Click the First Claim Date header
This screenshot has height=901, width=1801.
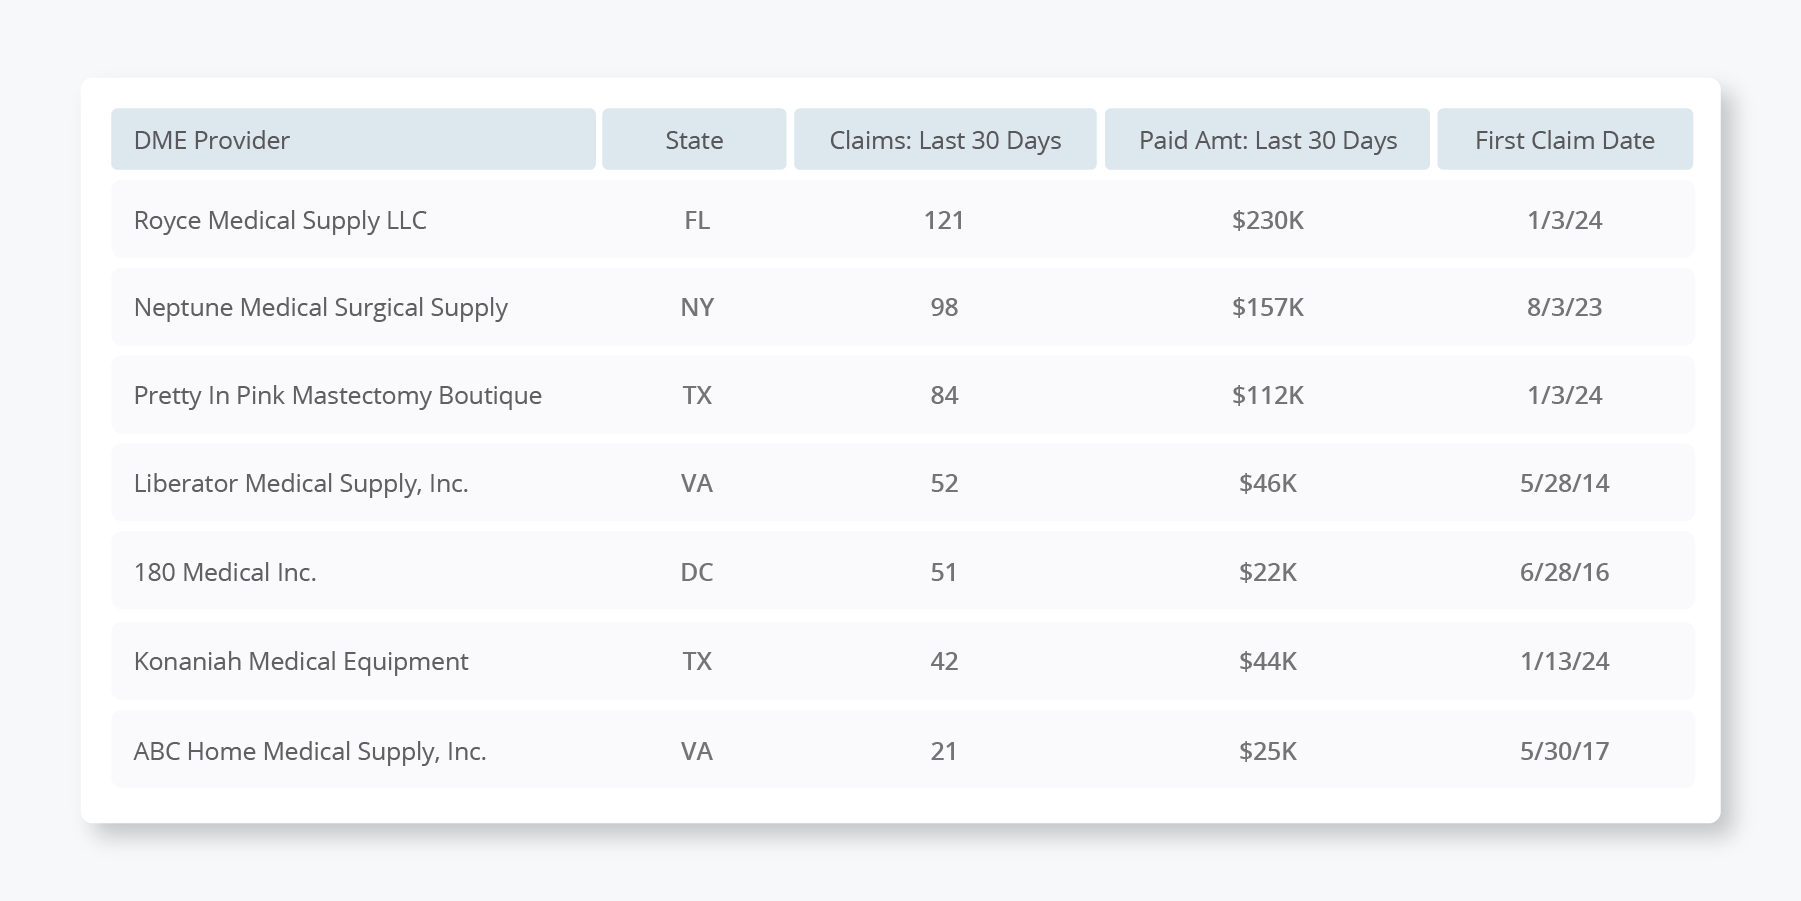pos(1565,139)
